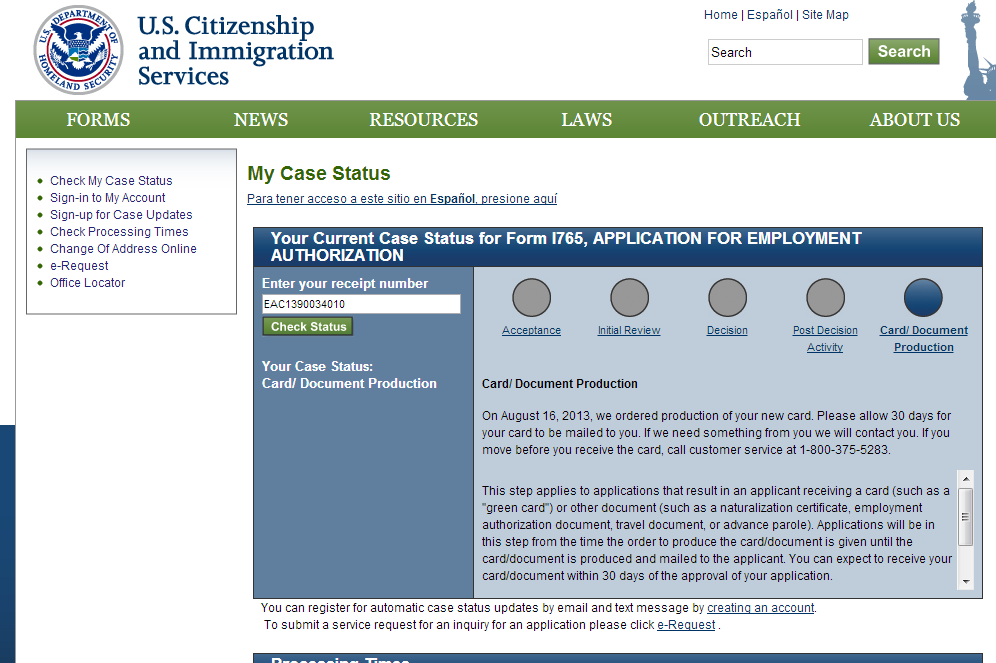
Task: Focus the Search text field
Action: [785, 52]
